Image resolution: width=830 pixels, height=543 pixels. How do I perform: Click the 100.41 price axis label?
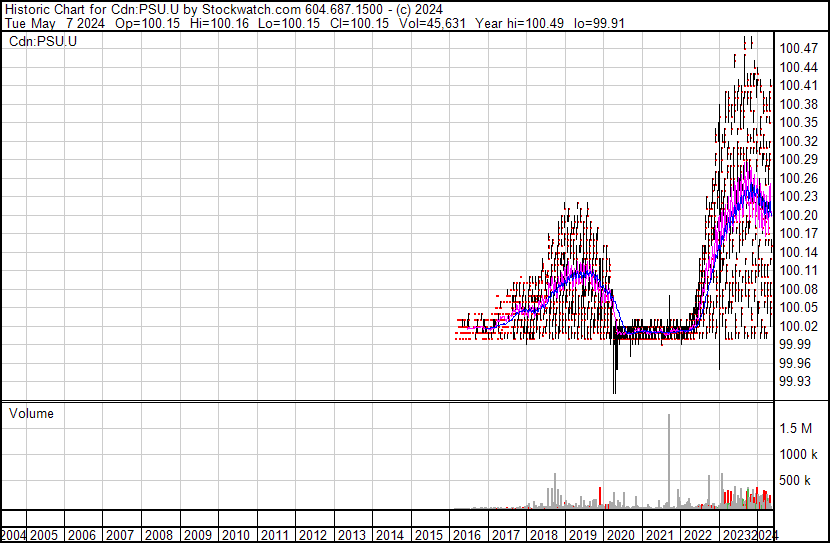coord(798,85)
